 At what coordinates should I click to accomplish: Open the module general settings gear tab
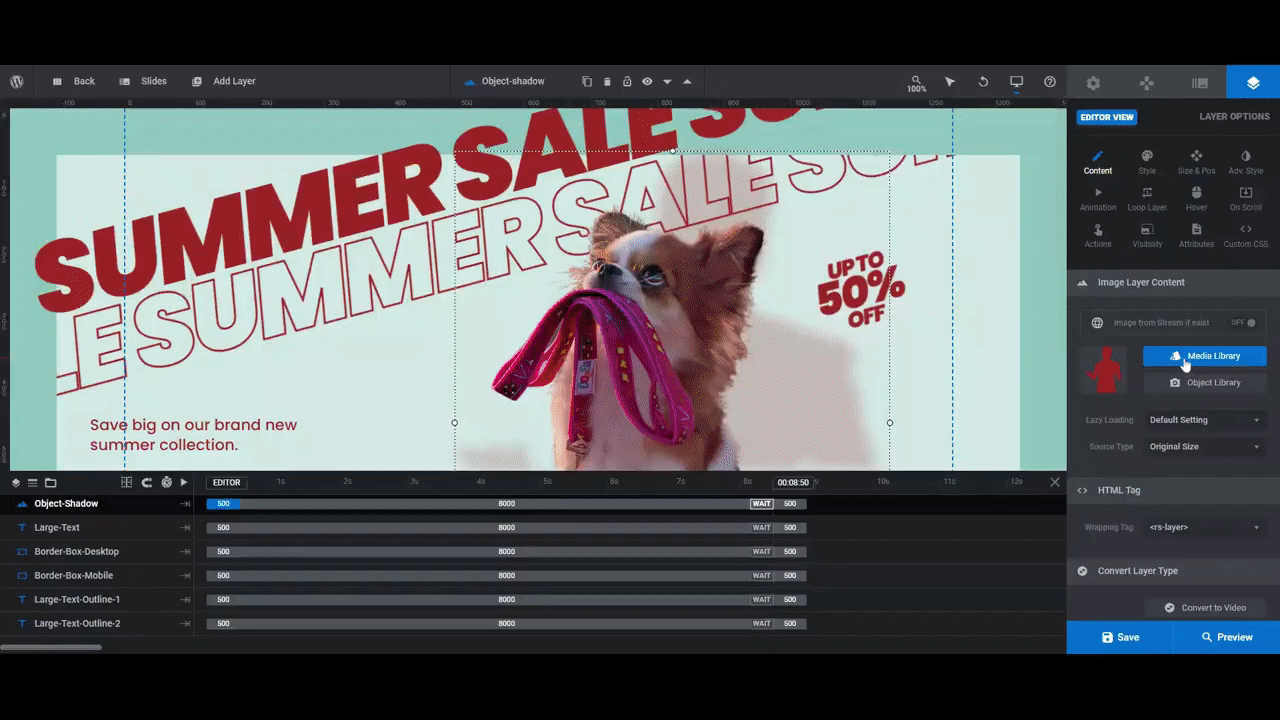(1093, 83)
